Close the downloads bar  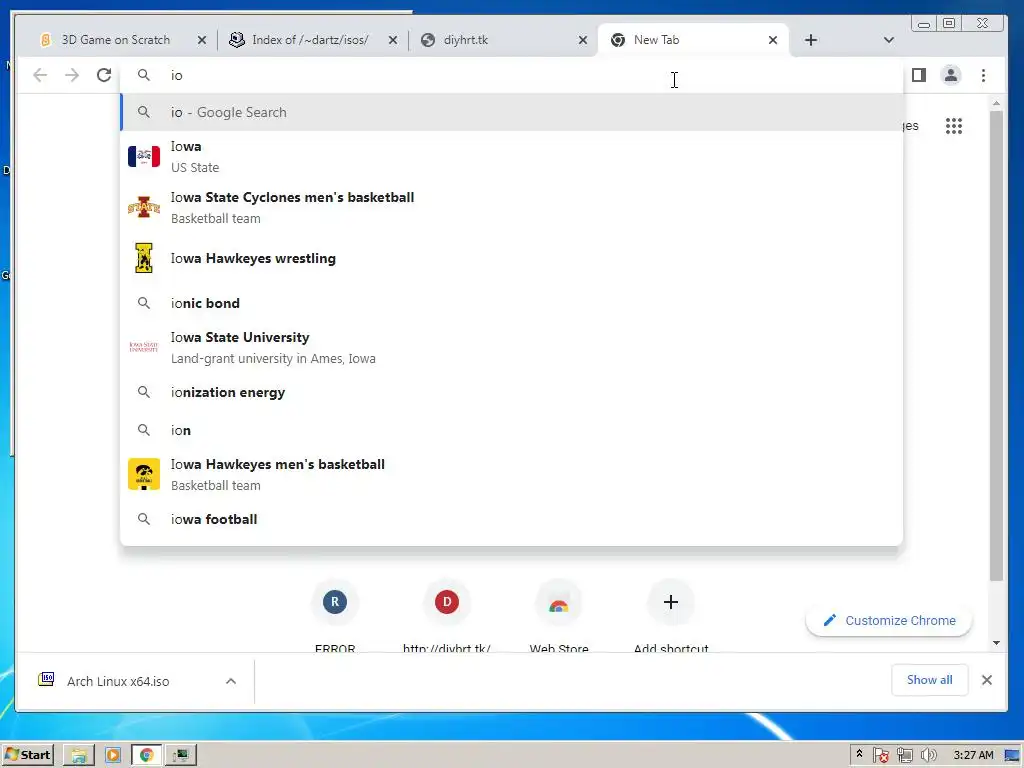[987, 680]
